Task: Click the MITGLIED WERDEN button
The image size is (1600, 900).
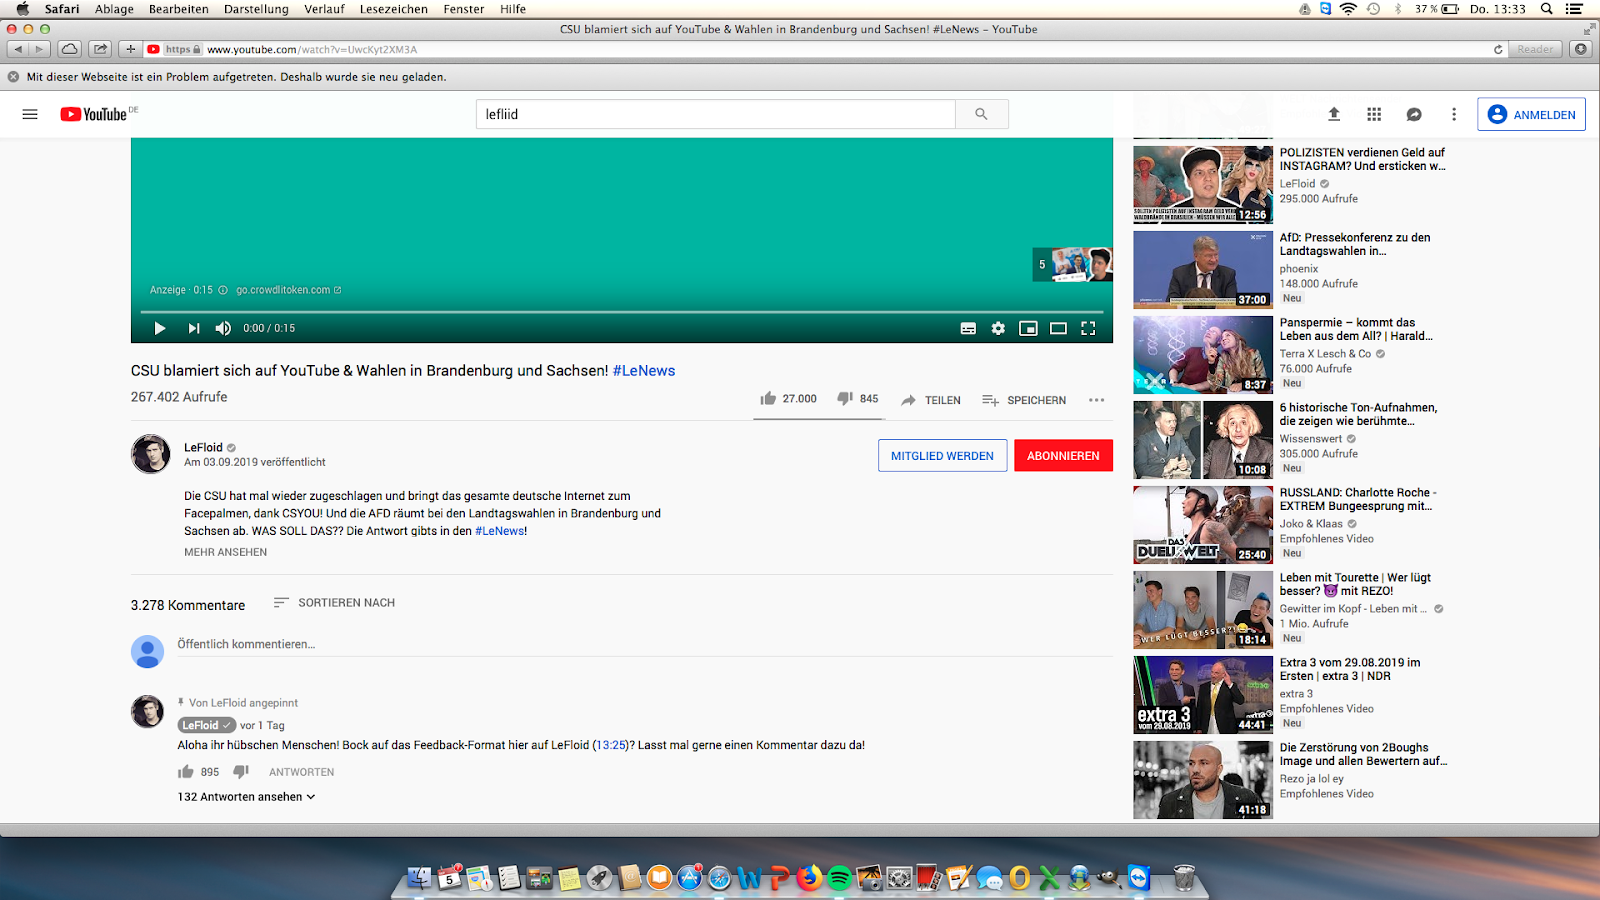Action: pyautogui.click(x=942, y=455)
